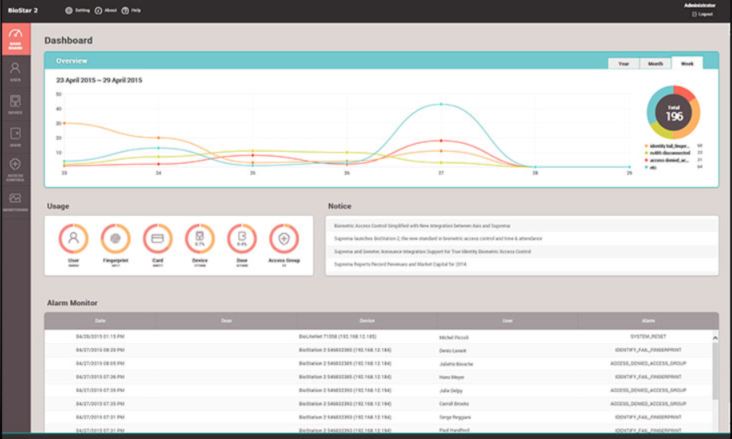Click the Access Group usage icon
Screen dimensions: 732x439
click(x=284, y=240)
